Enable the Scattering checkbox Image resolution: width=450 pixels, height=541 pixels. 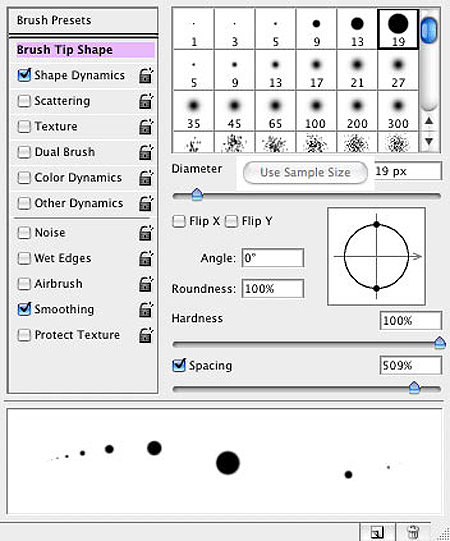tap(24, 101)
